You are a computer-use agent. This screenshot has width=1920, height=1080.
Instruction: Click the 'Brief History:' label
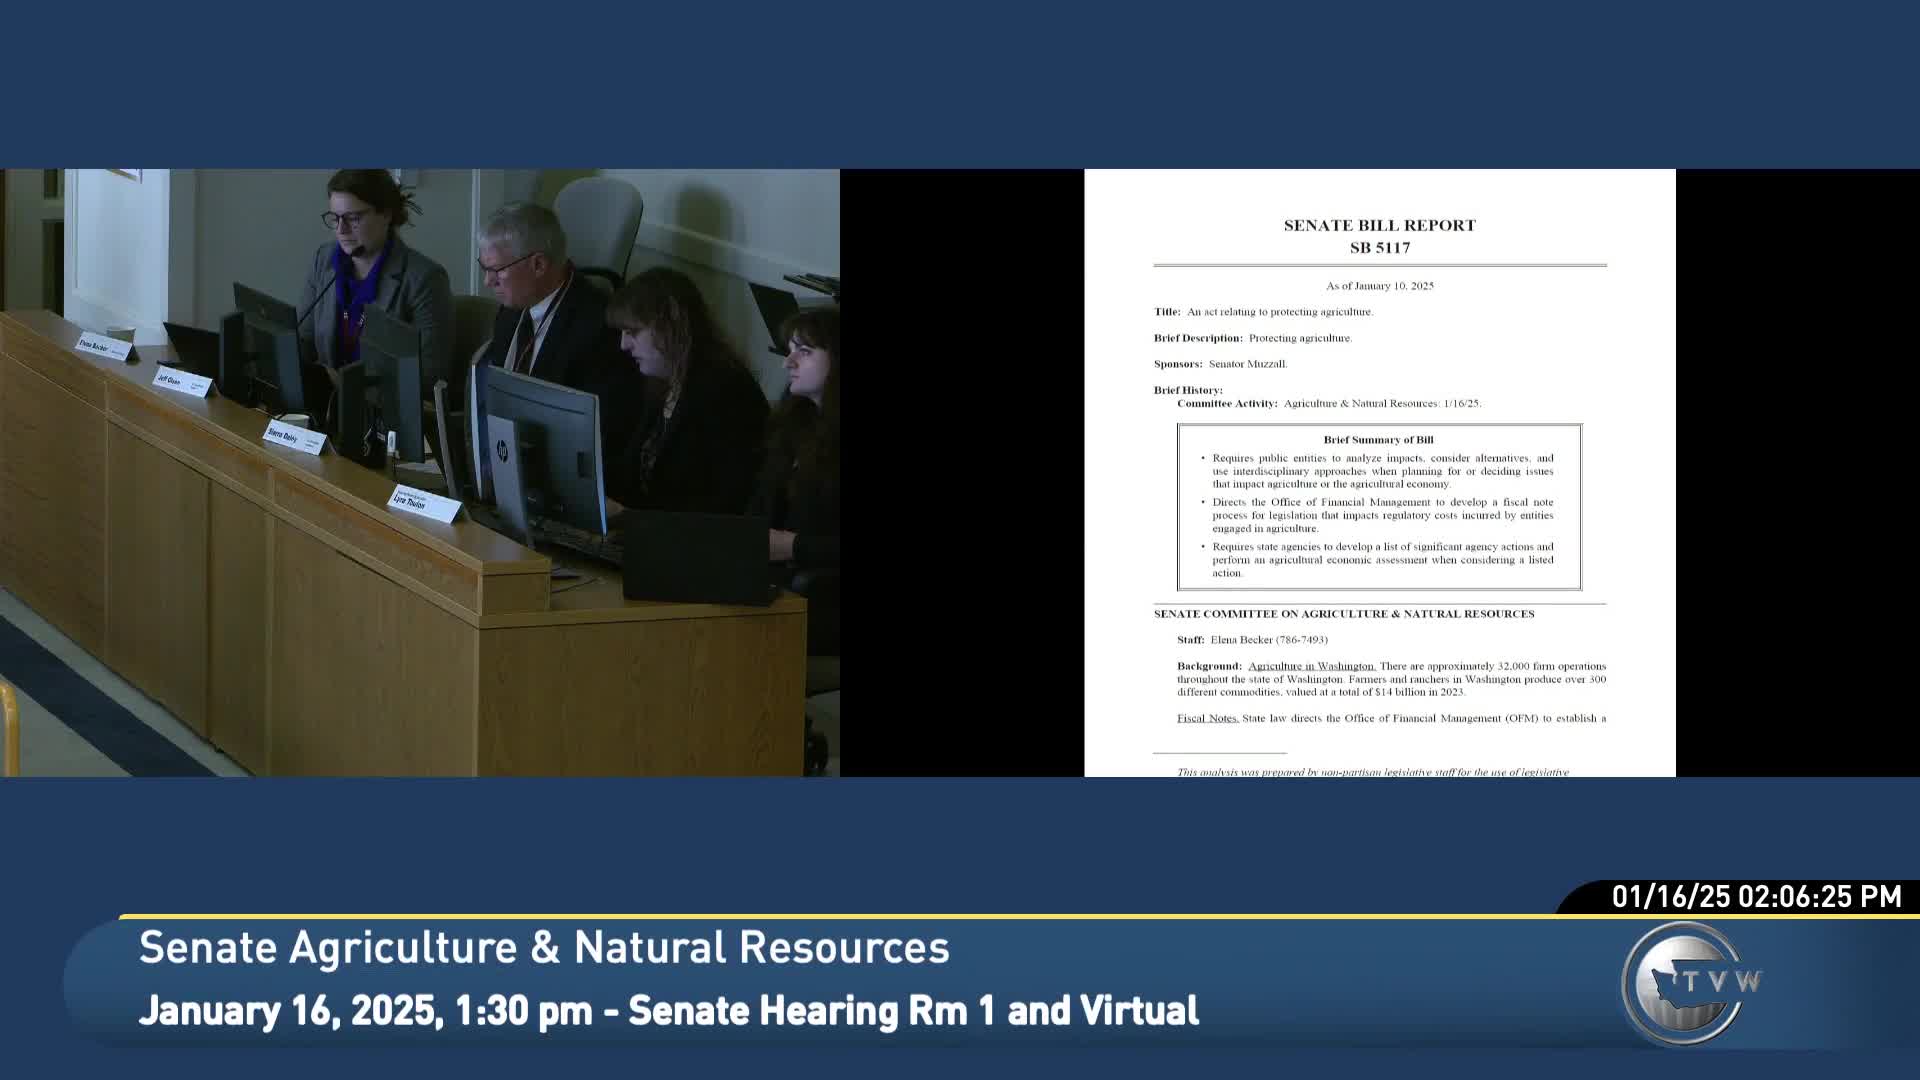pyautogui.click(x=1188, y=390)
